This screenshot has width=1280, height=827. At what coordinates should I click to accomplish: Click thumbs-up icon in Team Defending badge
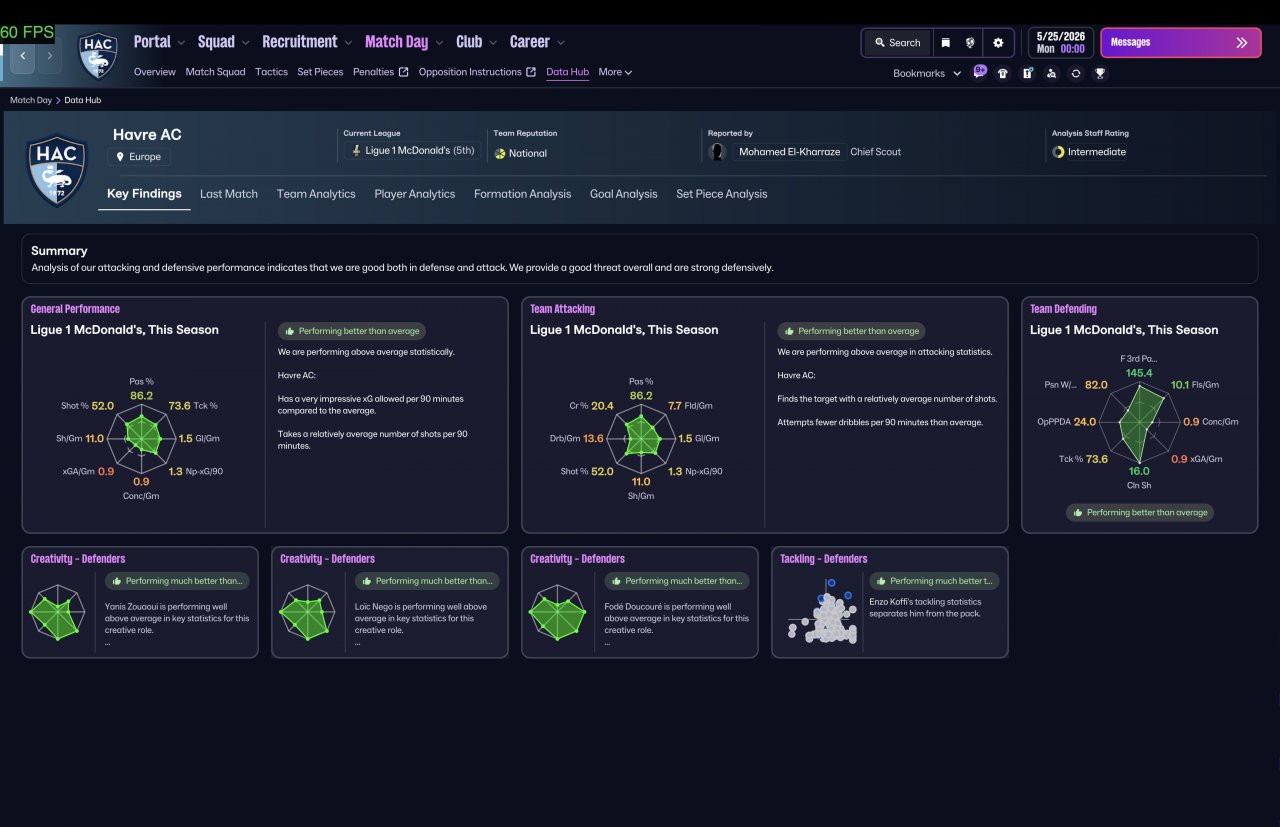1078,512
